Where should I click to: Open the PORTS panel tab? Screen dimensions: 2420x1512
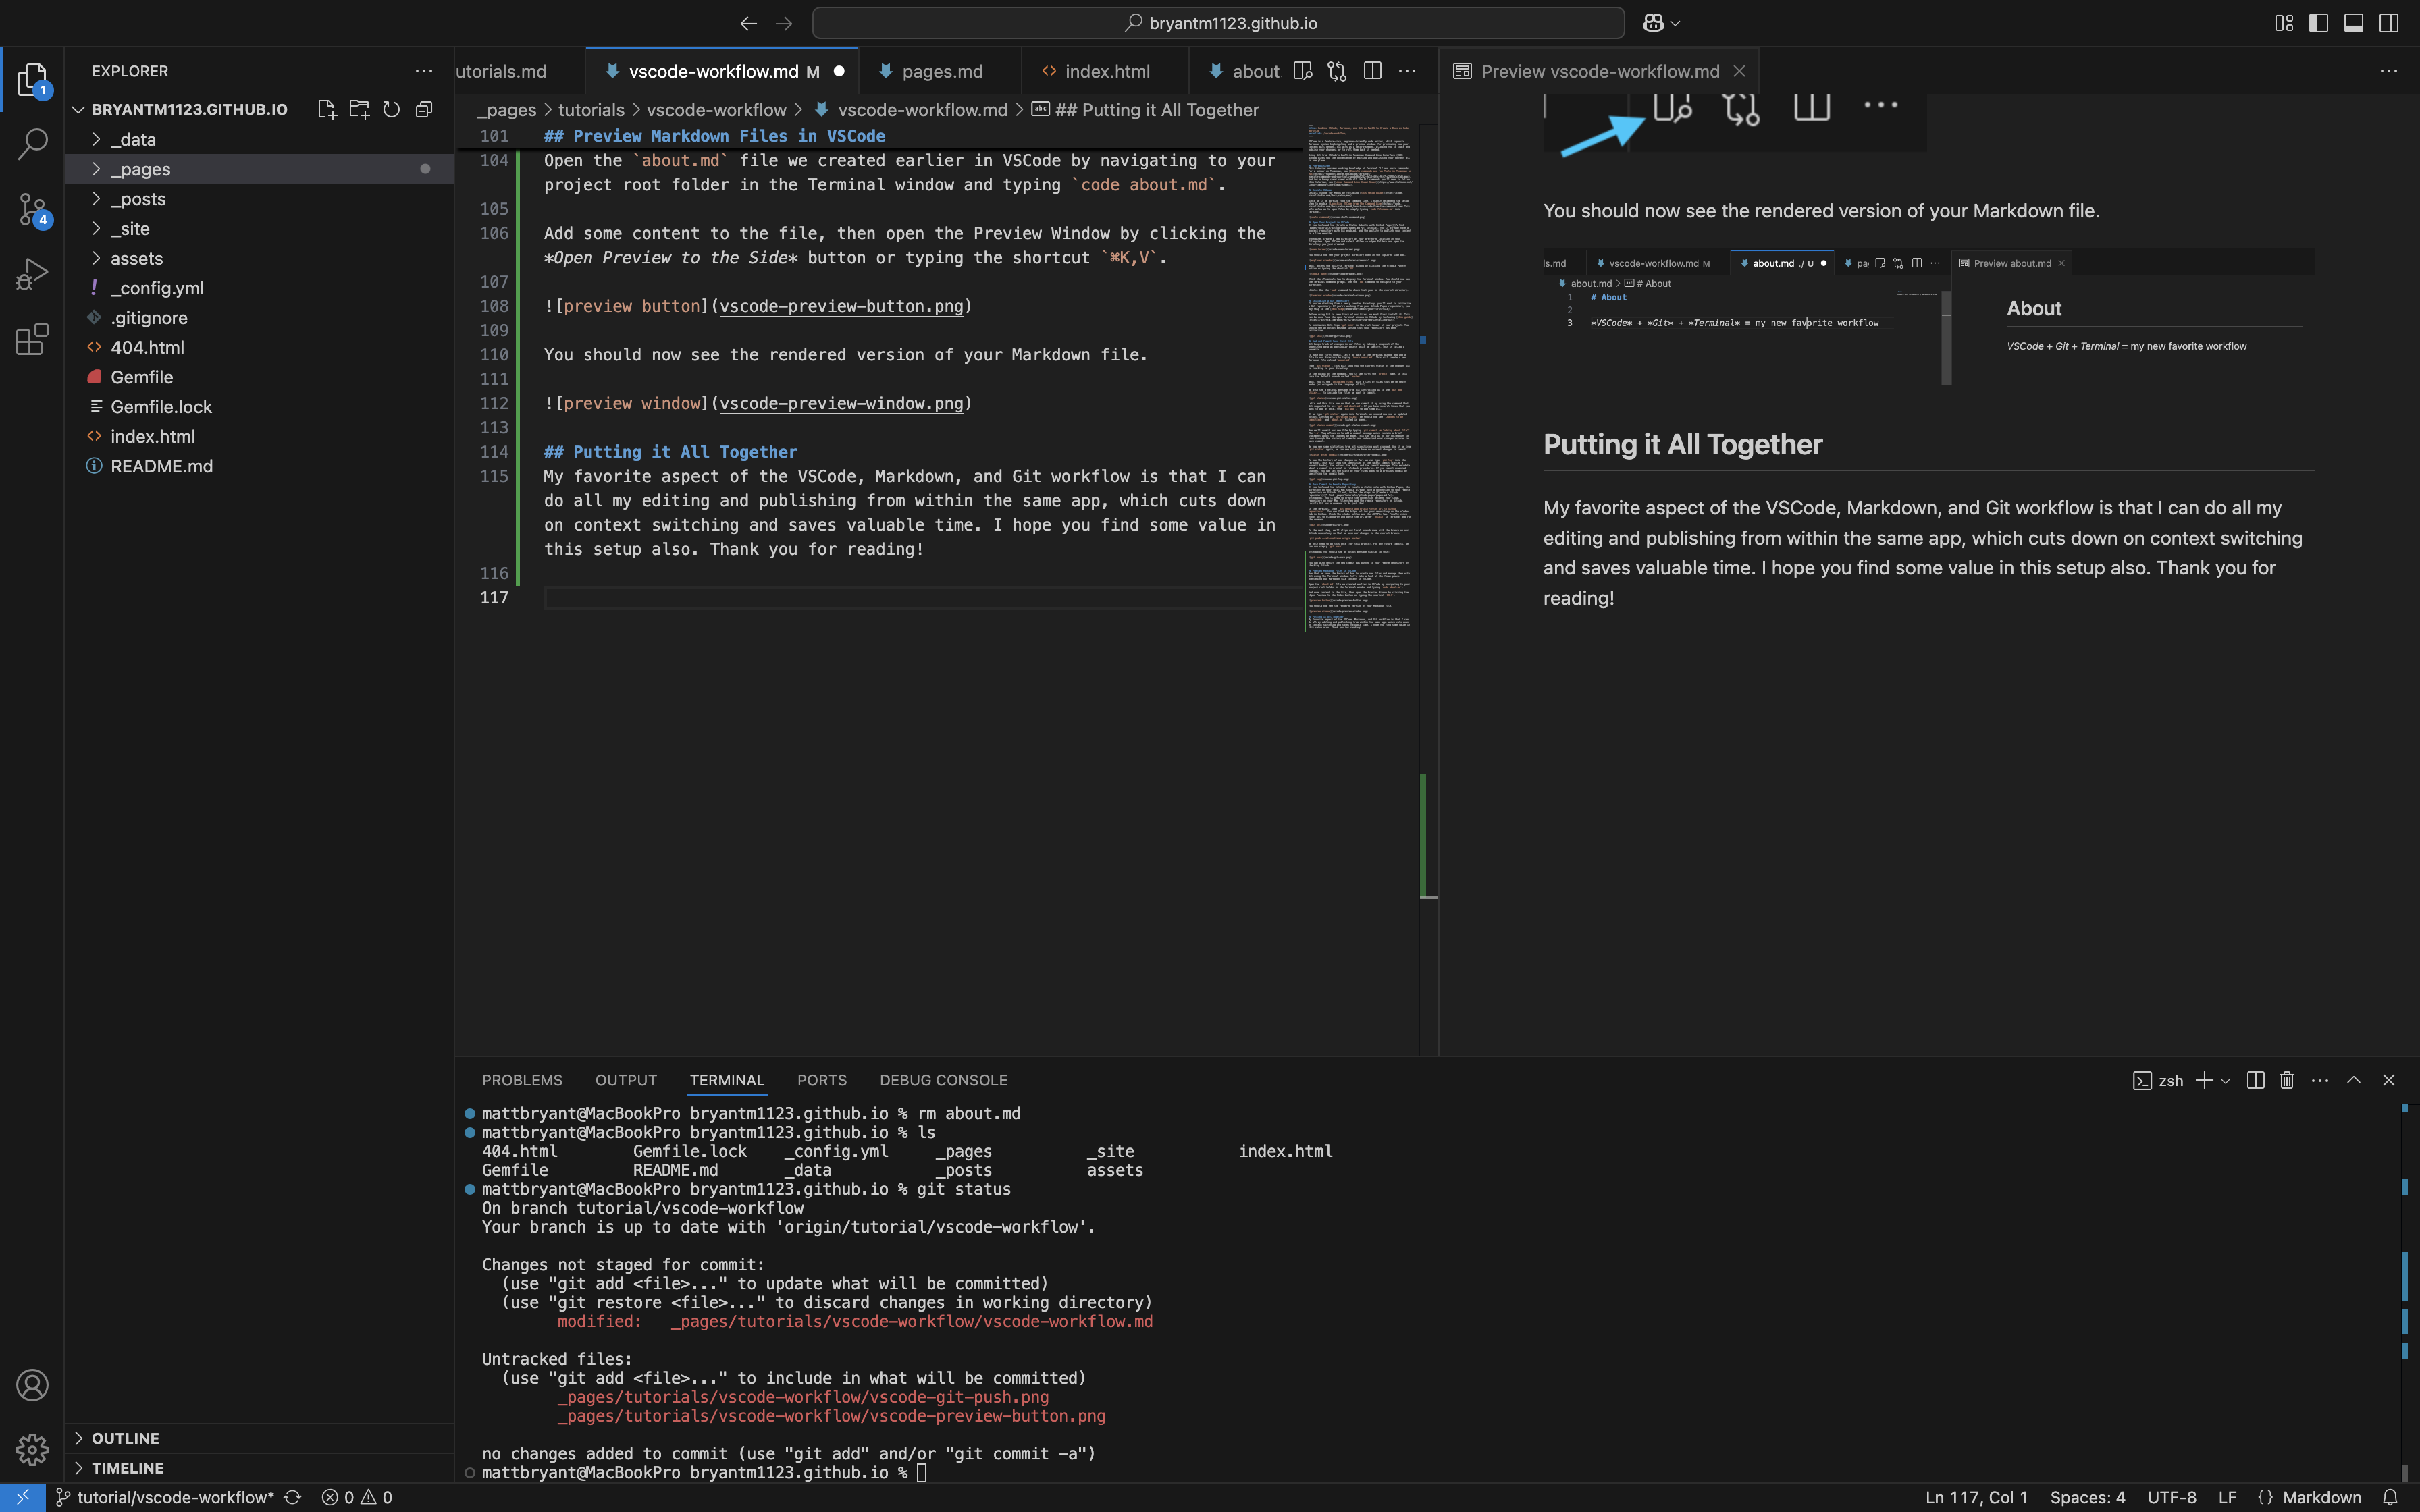coord(822,1080)
